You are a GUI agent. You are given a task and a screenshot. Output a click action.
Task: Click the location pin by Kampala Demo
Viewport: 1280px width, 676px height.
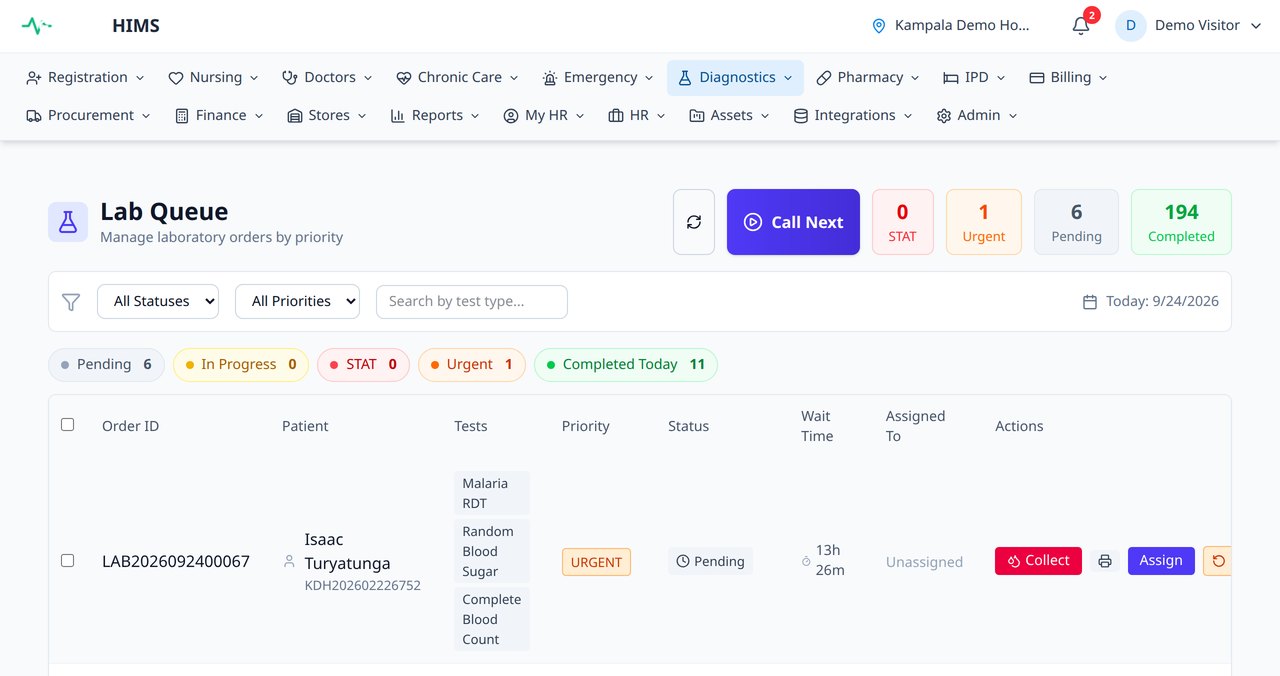click(x=879, y=26)
